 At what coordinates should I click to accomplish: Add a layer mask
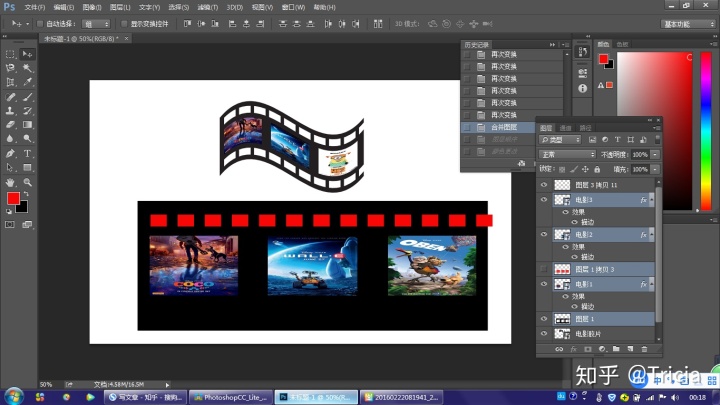(588, 349)
